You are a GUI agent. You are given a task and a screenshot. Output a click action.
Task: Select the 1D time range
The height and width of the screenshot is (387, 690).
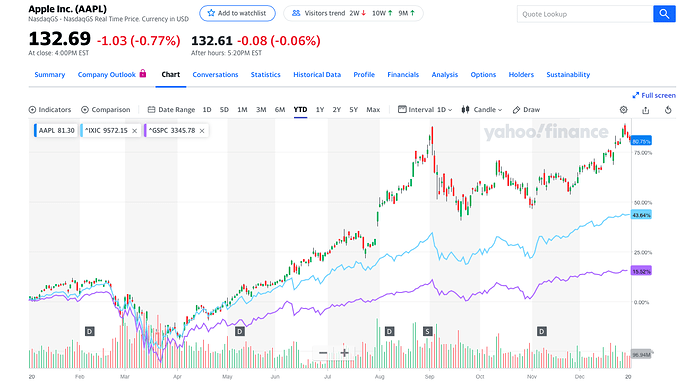coord(207,110)
